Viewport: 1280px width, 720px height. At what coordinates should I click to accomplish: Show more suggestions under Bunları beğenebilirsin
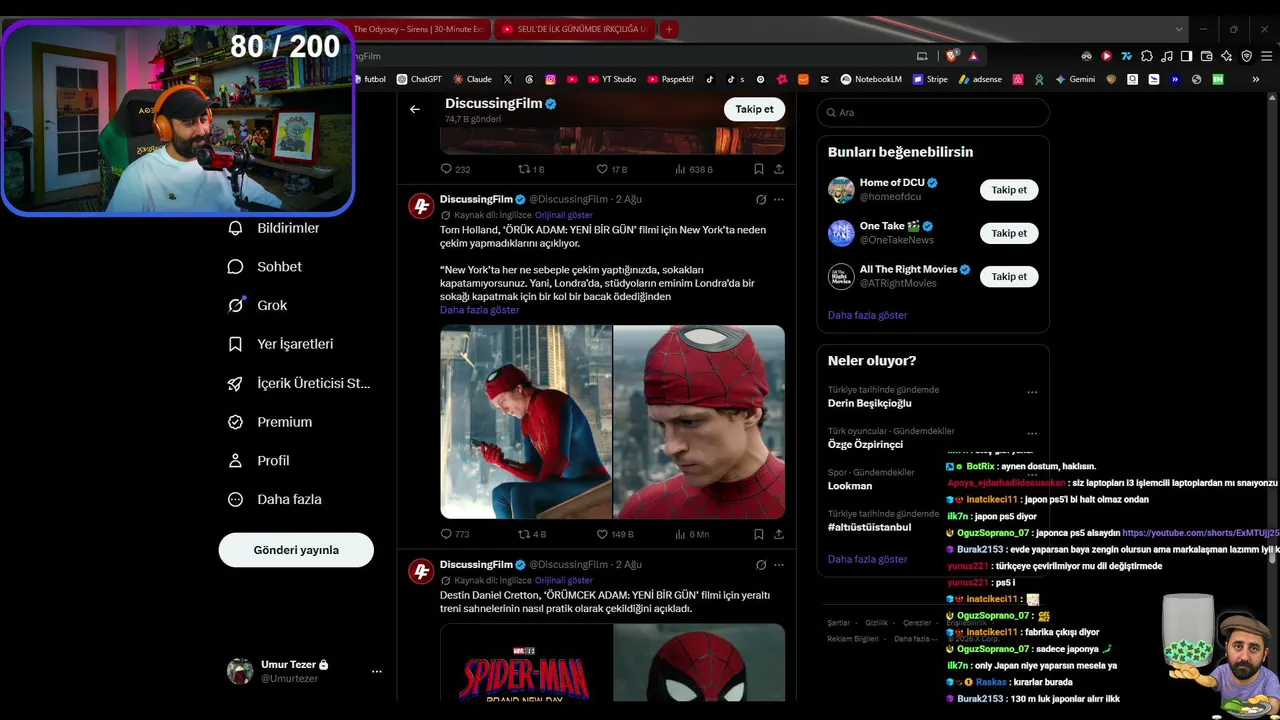(x=867, y=315)
